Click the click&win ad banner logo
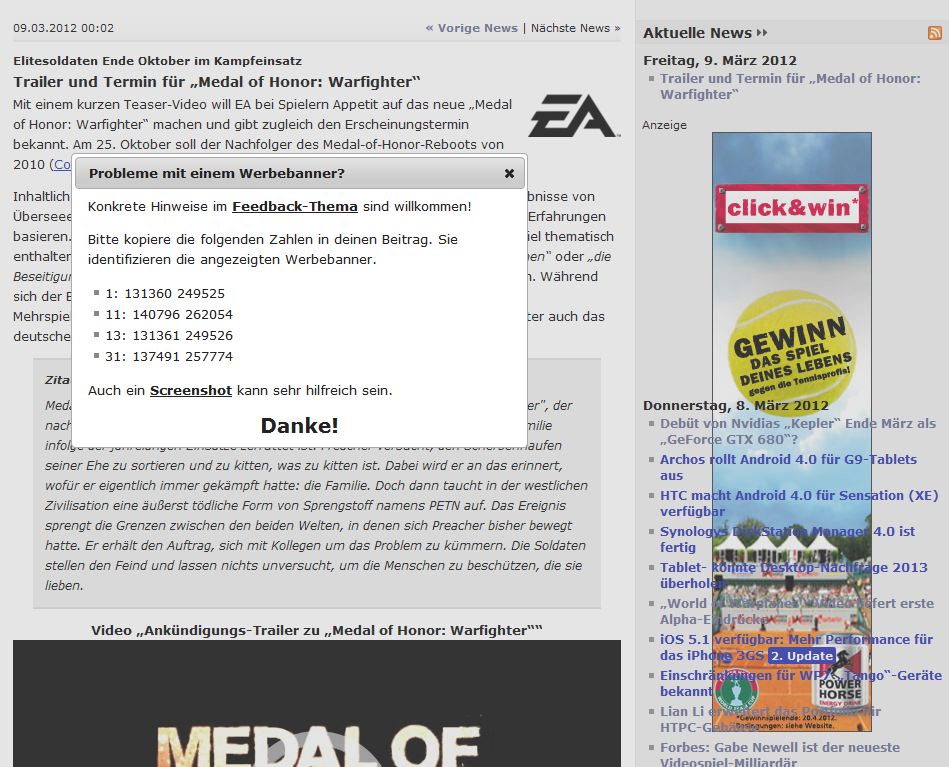 pos(792,208)
